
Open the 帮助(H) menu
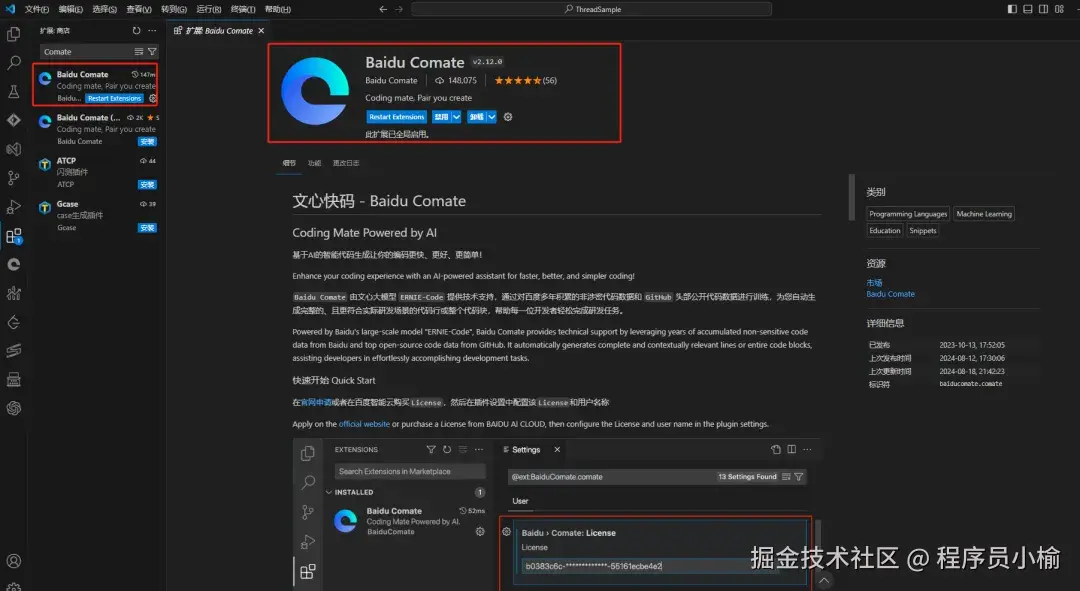tap(278, 9)
